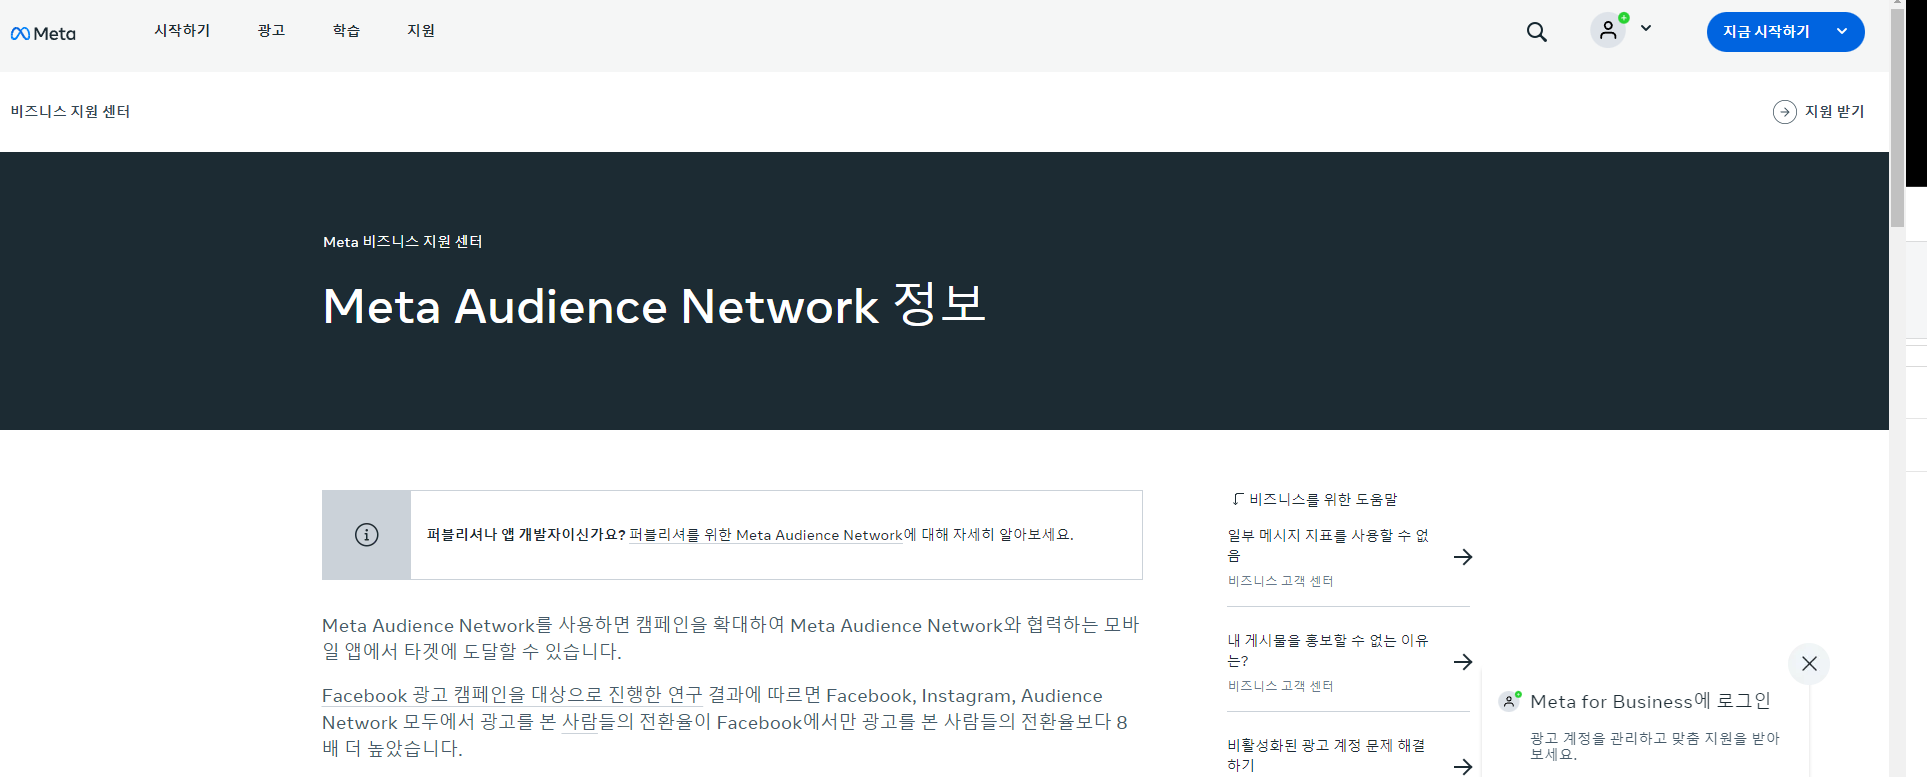Click the avatar icon in login popup
The height and width of the screenshot is (777, 1927).
click(x=1510, y=701)
